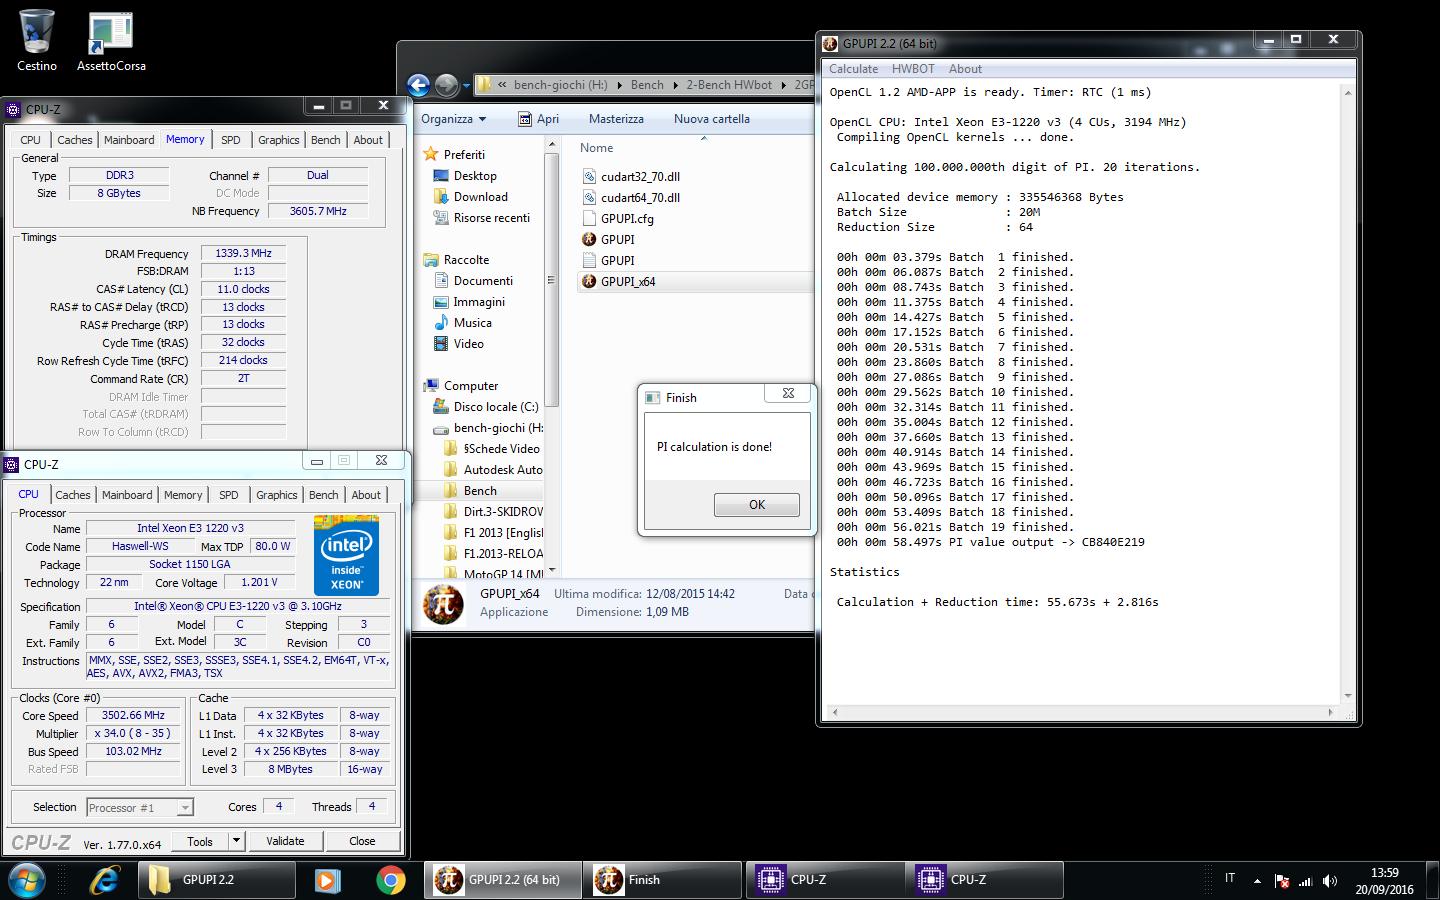Image resolution: width=1440 pixels, height=900 pixels.
Task: Click Nuova cartella in Explorer toolbar
Action: [711, 118]
